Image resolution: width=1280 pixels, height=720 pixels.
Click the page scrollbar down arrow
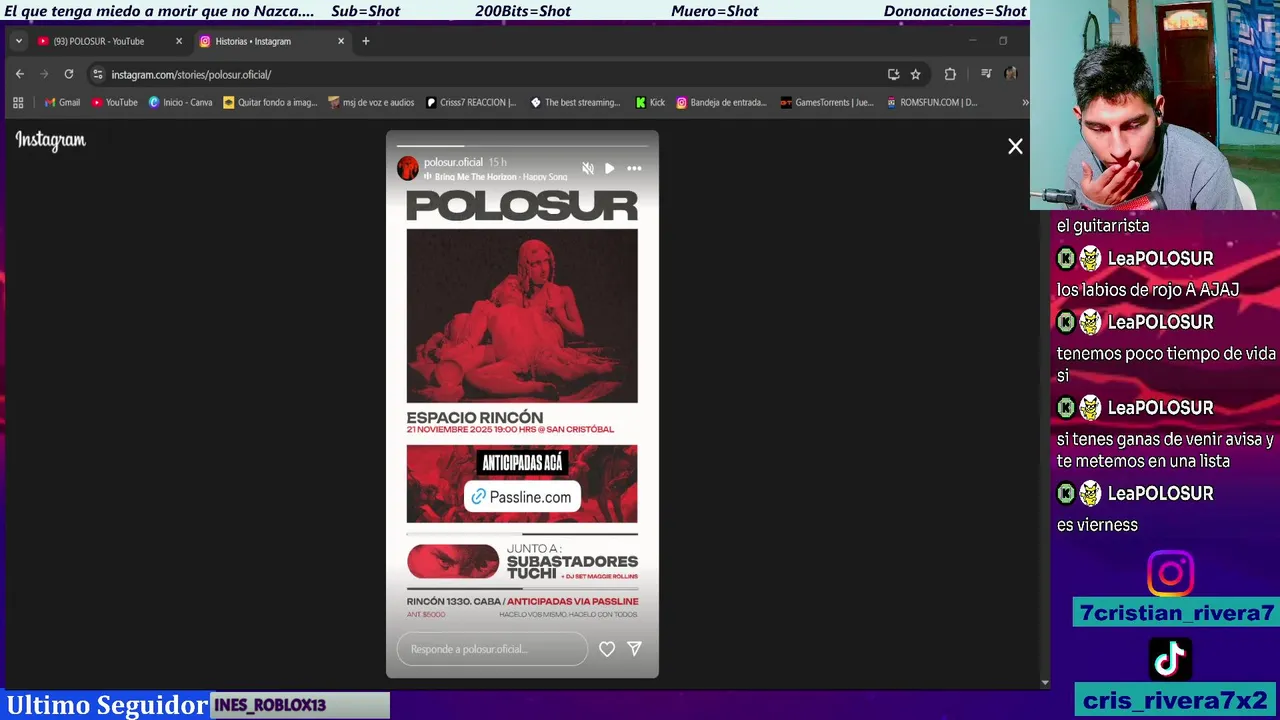click(1044, 683)
